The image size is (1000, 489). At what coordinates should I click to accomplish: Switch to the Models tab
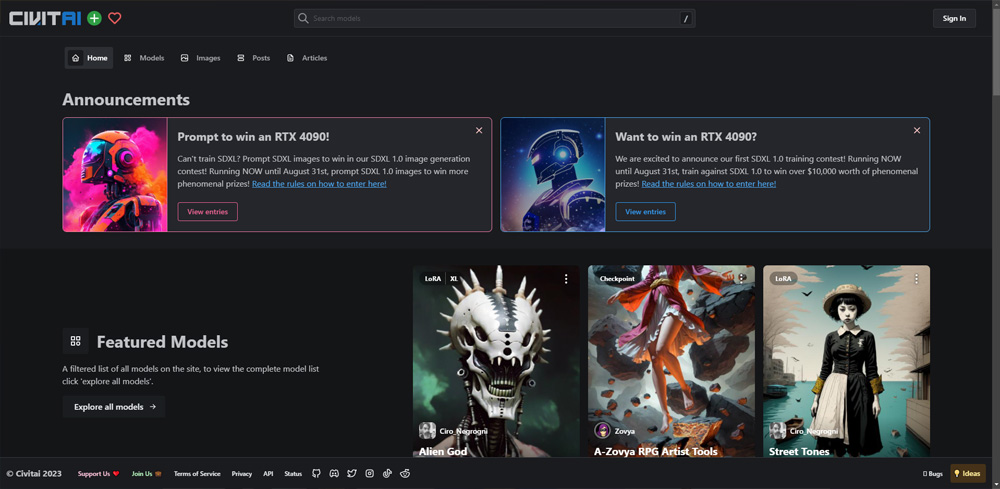tap(144, 58)
